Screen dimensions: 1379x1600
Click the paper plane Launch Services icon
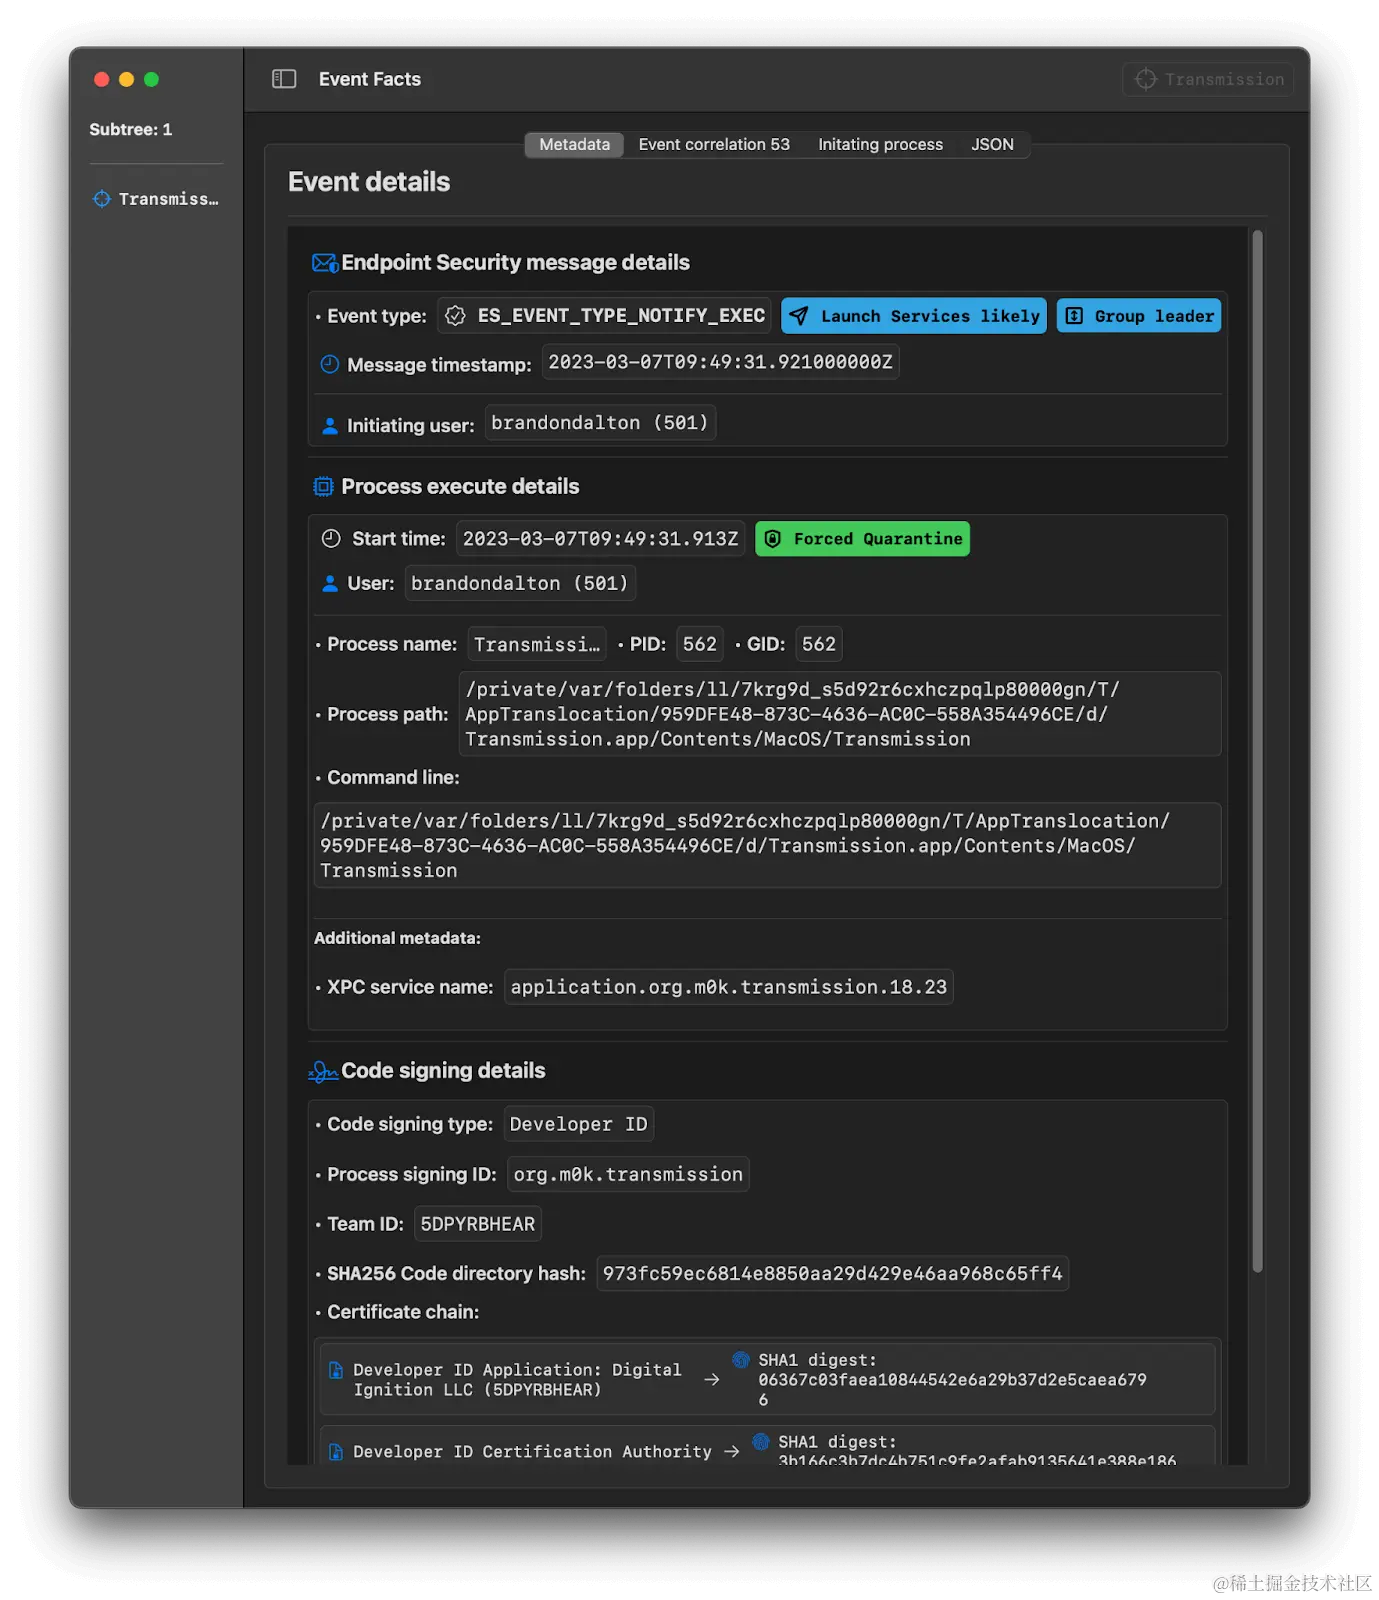click(799, 316)
